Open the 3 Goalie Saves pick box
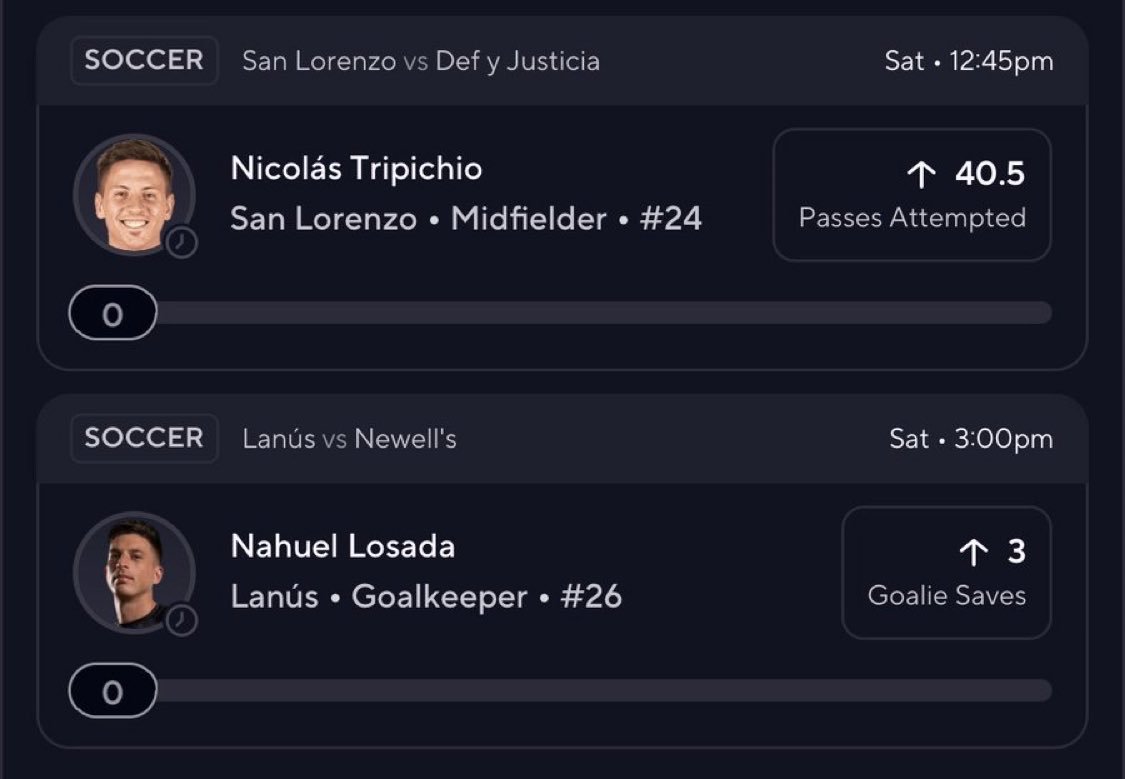 pyautogui.click(x=946, y=573)
